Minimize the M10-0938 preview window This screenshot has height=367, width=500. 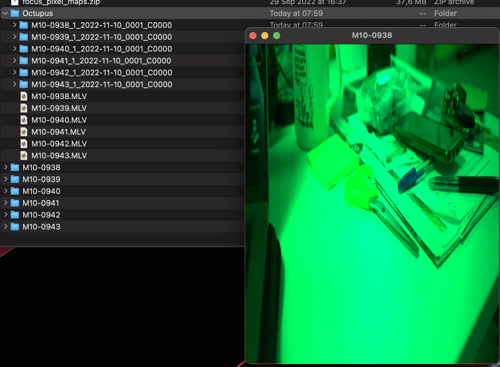click(265, 36)
